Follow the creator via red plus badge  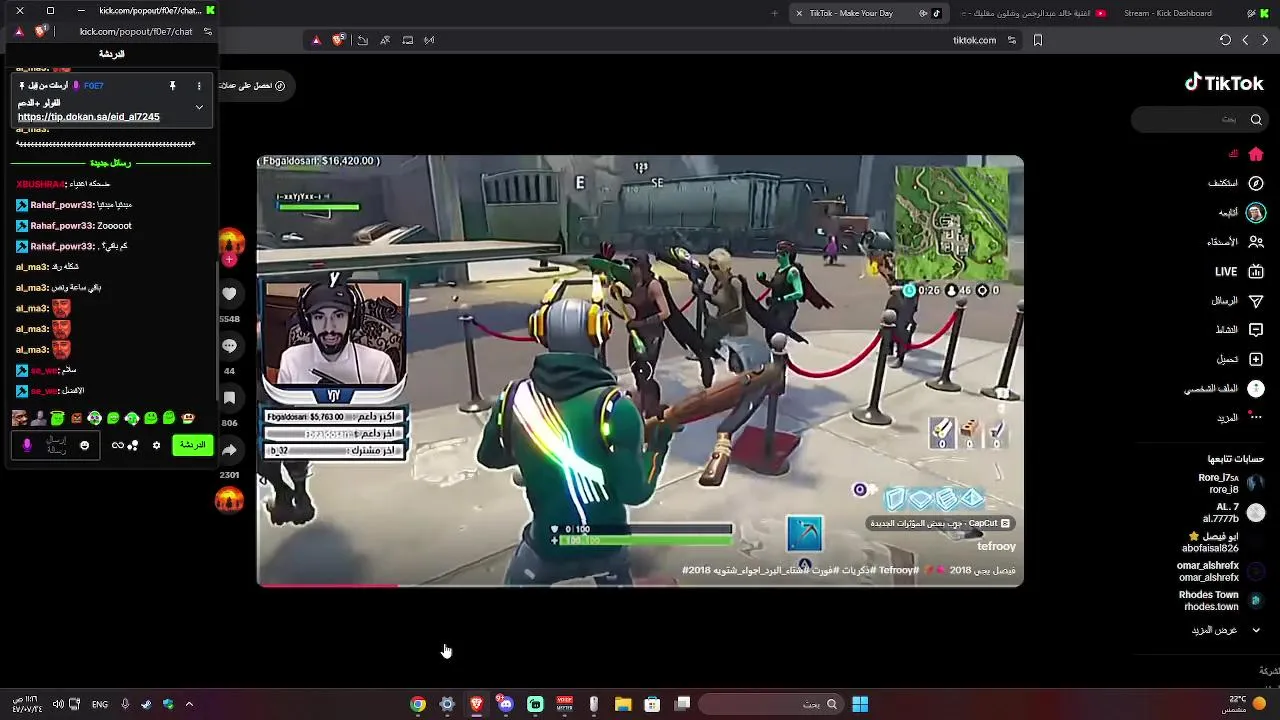point(229,260)
